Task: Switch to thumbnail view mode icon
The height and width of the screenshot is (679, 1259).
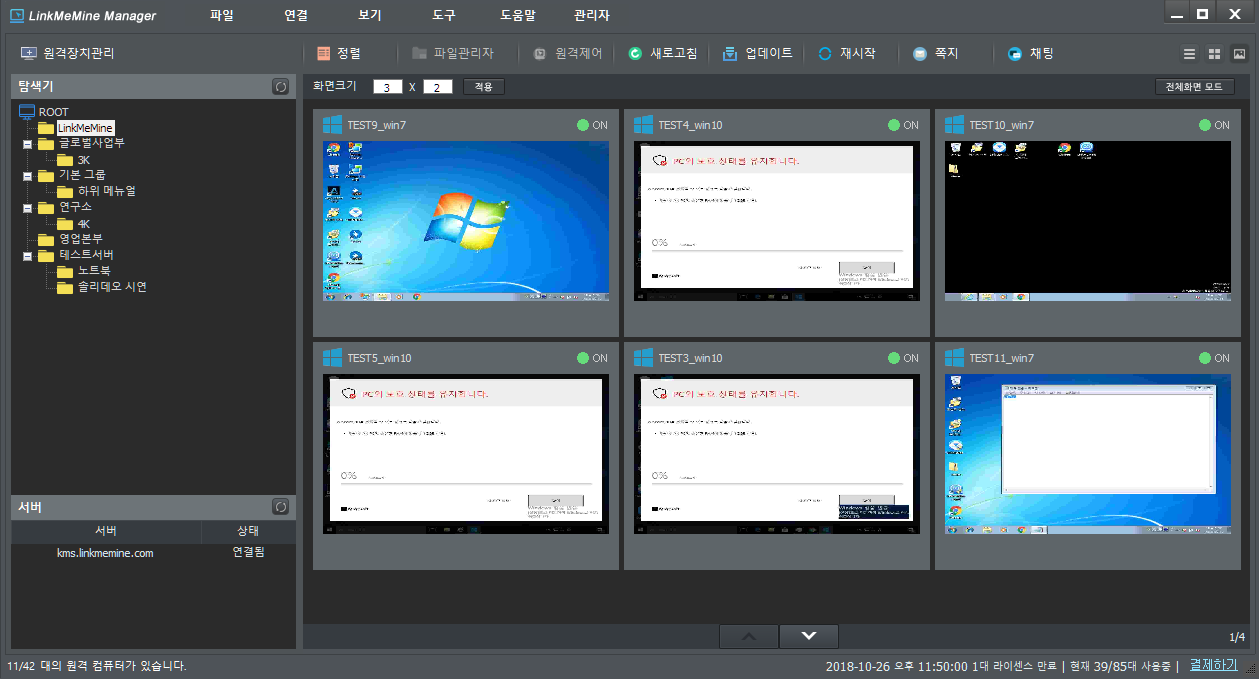Action: (x=1239, y=54)
